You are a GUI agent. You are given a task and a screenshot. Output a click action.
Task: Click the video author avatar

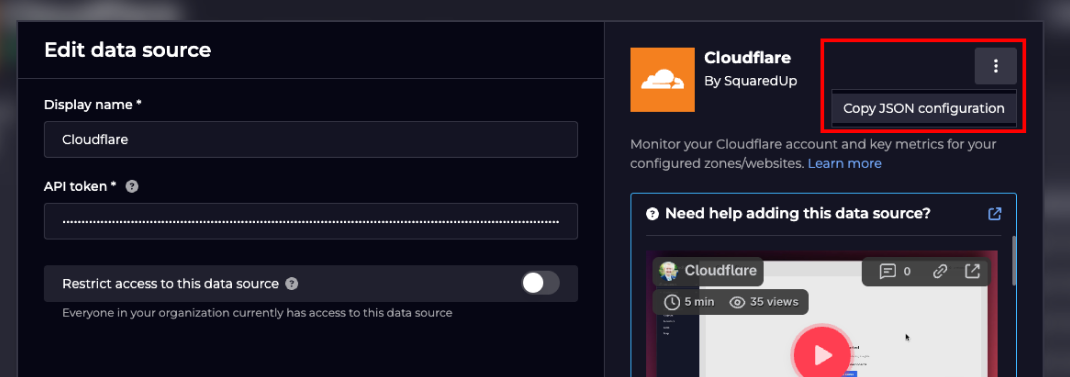point(668,270)
